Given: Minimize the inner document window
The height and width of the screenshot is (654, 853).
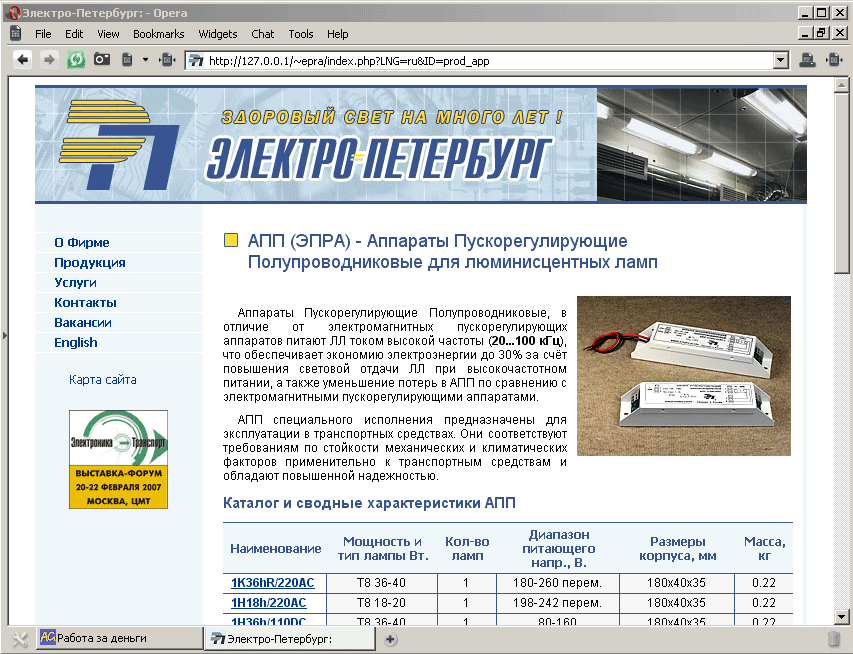Looking at the screenshot, I should [x=806, y=33].
